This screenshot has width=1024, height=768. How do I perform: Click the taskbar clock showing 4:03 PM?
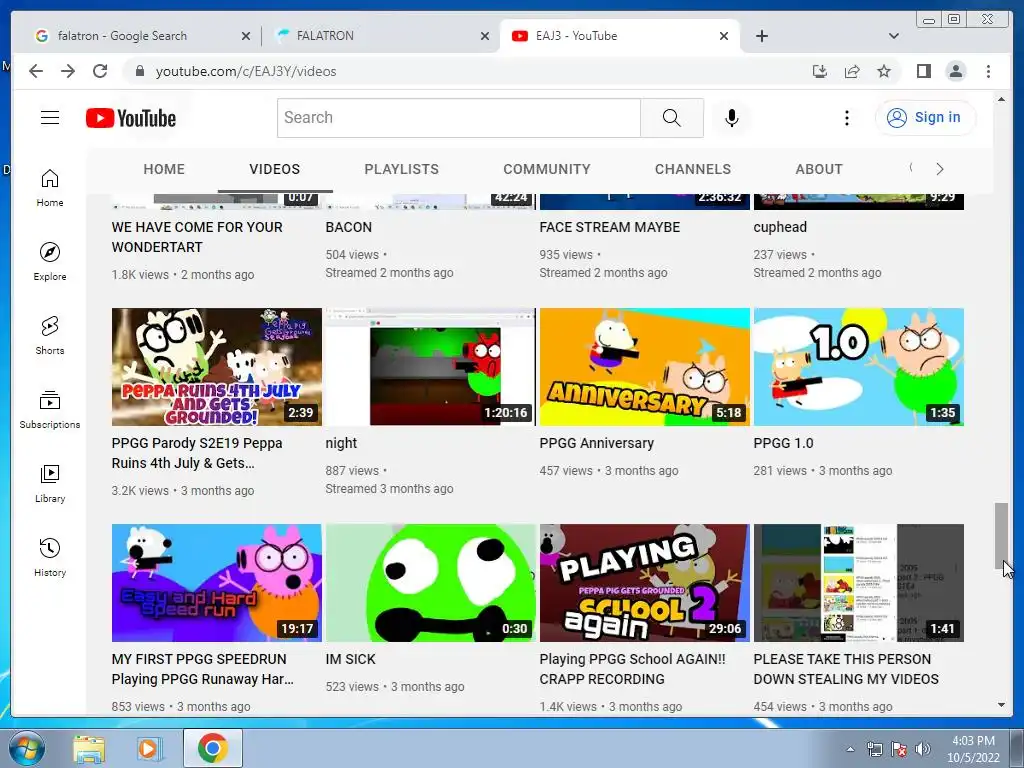pos(973,749)
